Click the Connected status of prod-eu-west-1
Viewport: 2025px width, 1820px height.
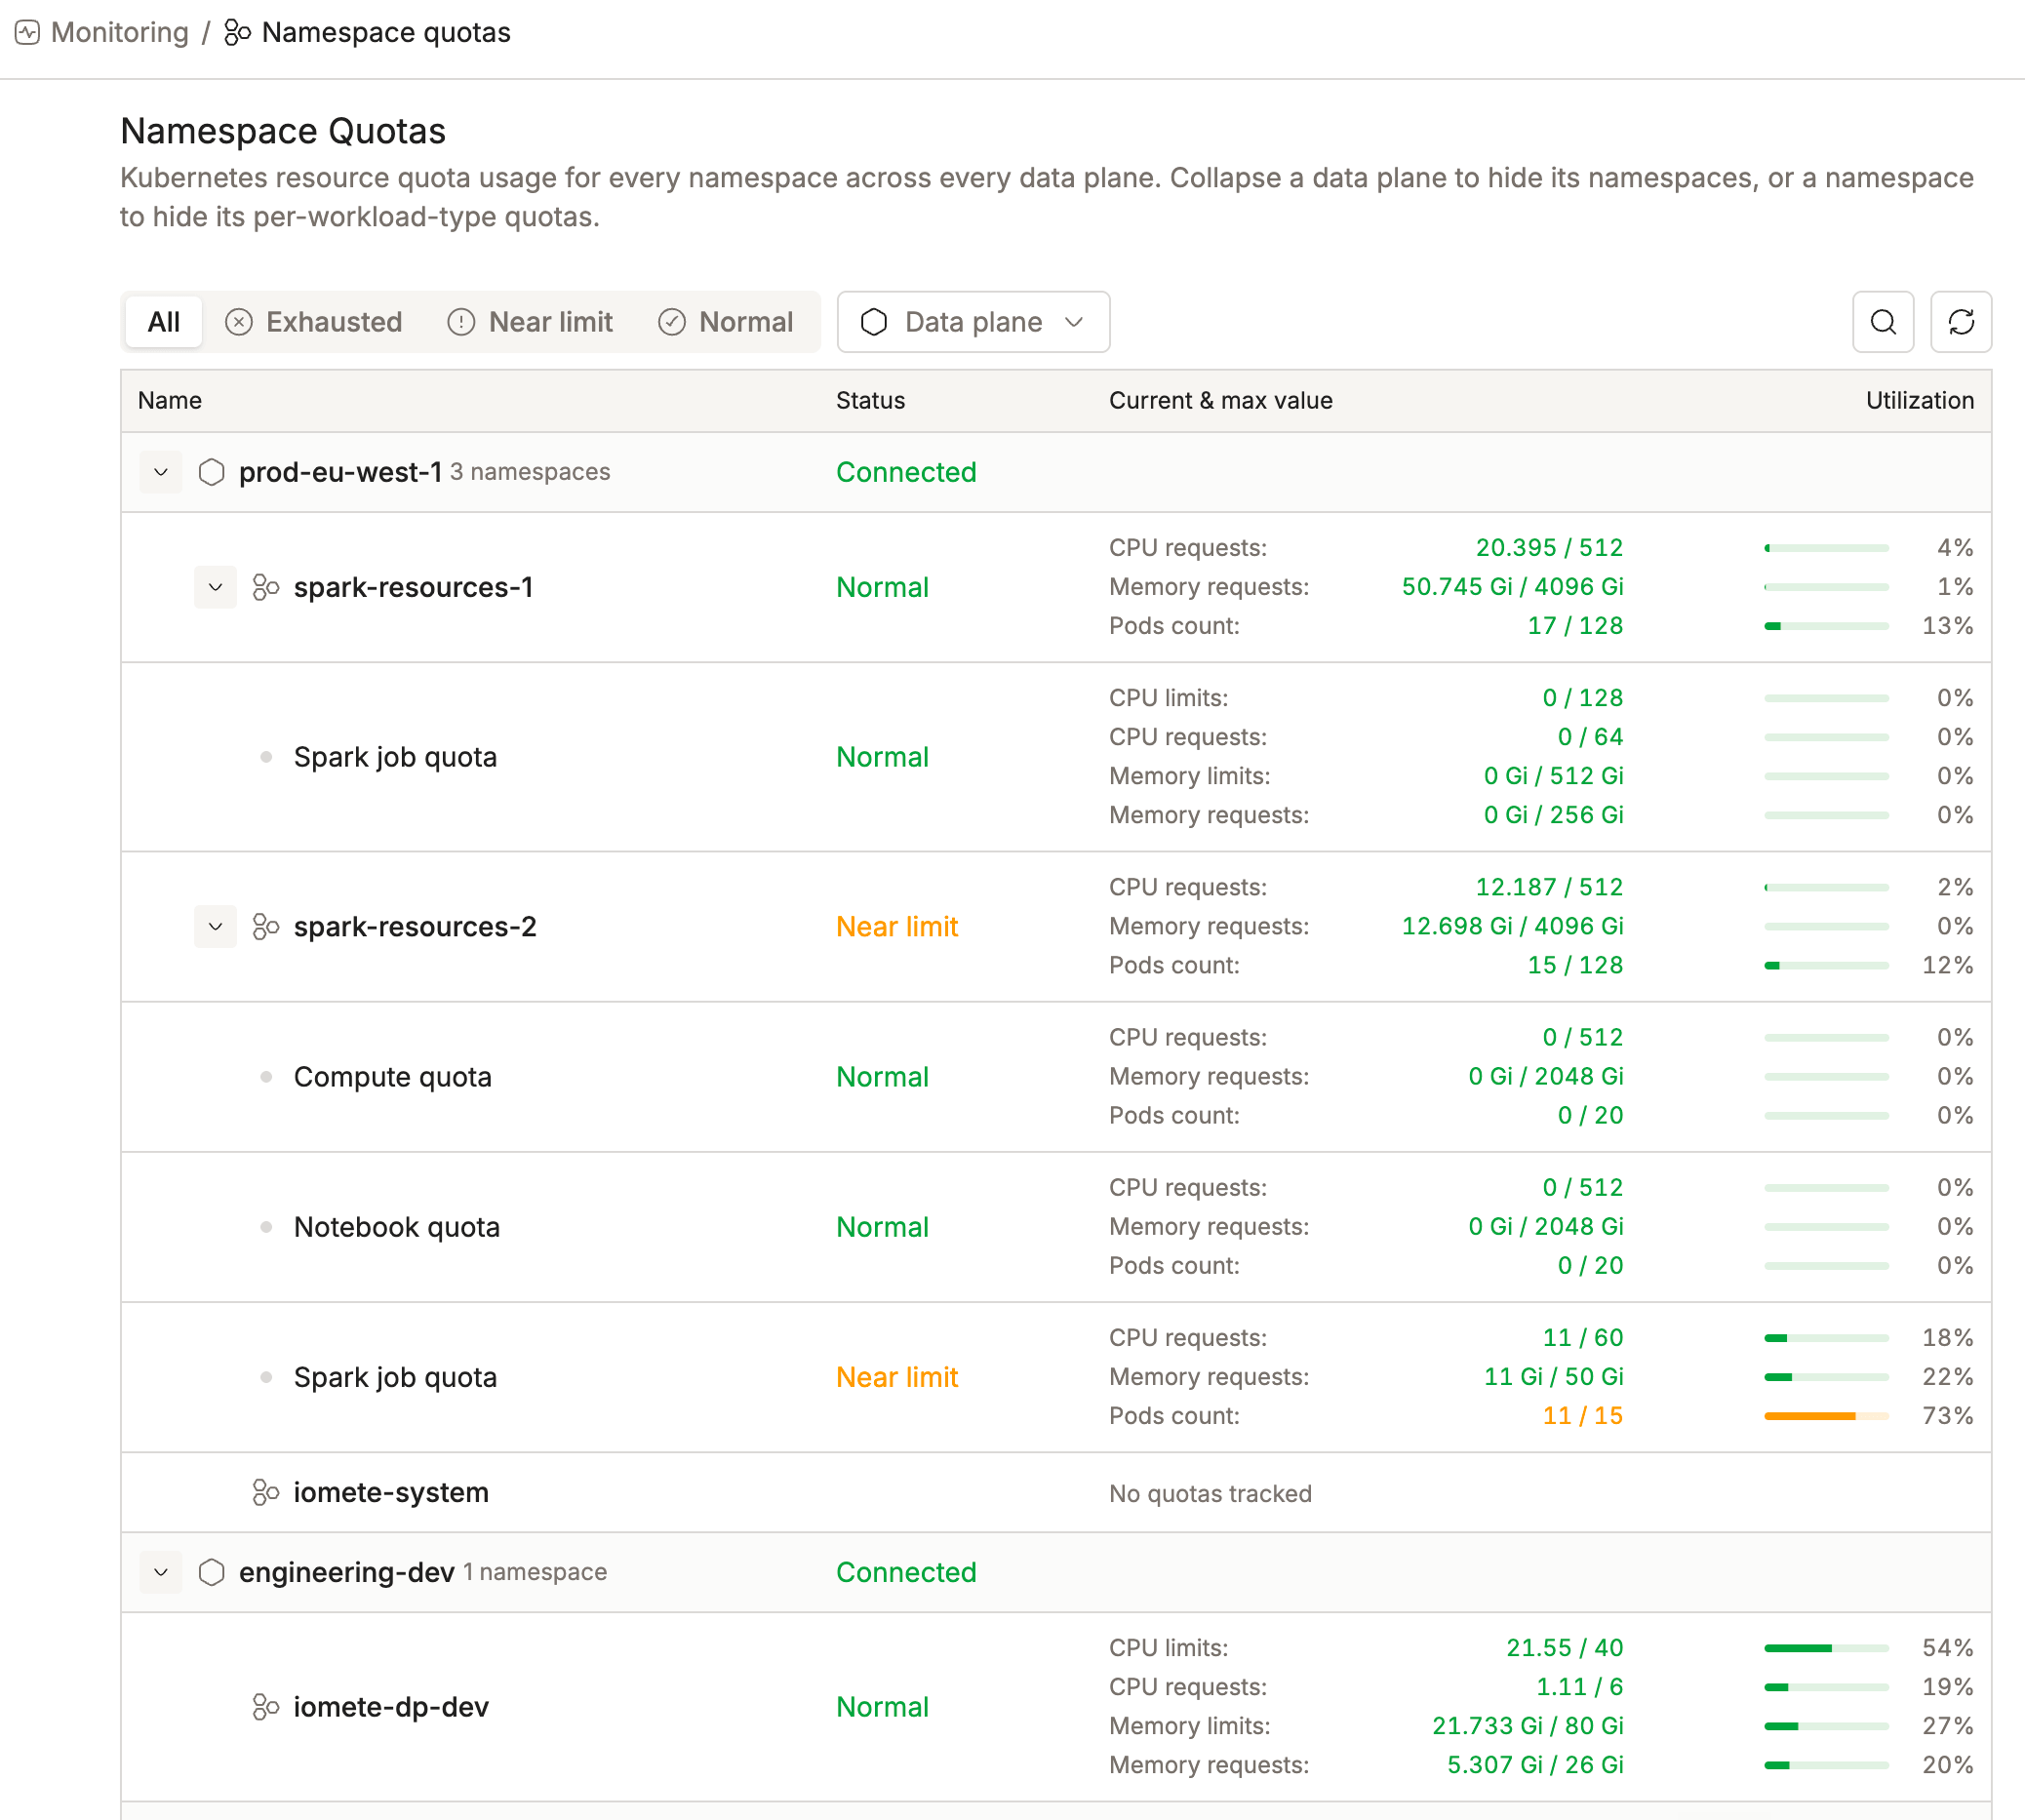tap(906, 472)
